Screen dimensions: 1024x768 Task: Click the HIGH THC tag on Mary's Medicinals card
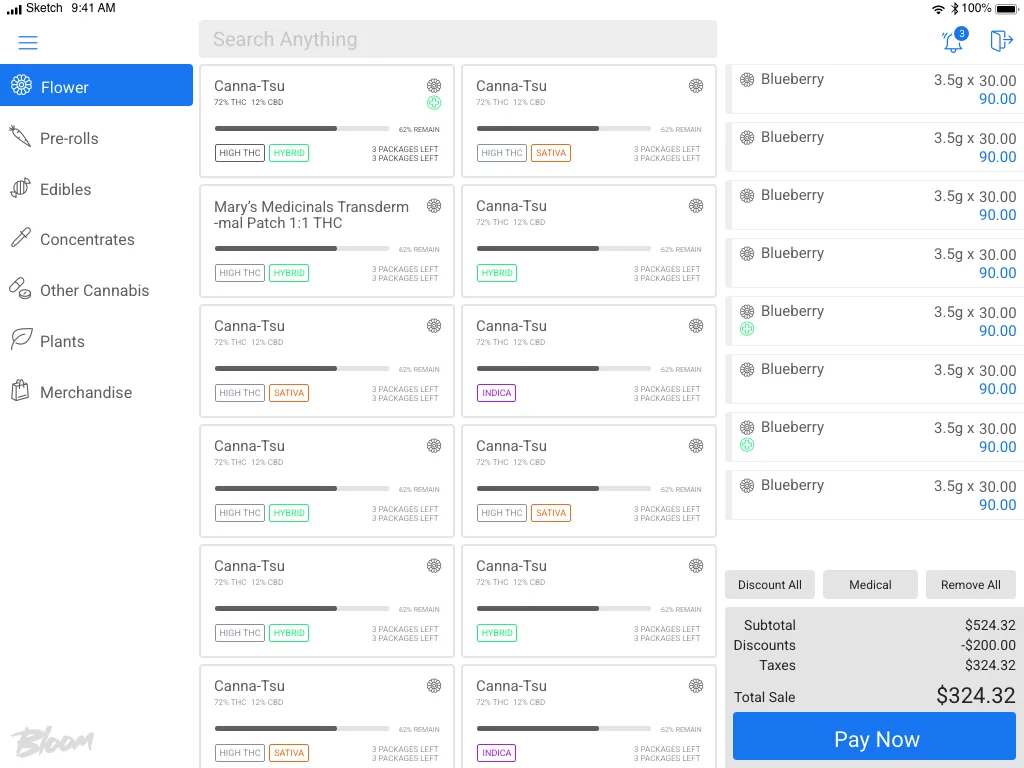coord(240,273)
